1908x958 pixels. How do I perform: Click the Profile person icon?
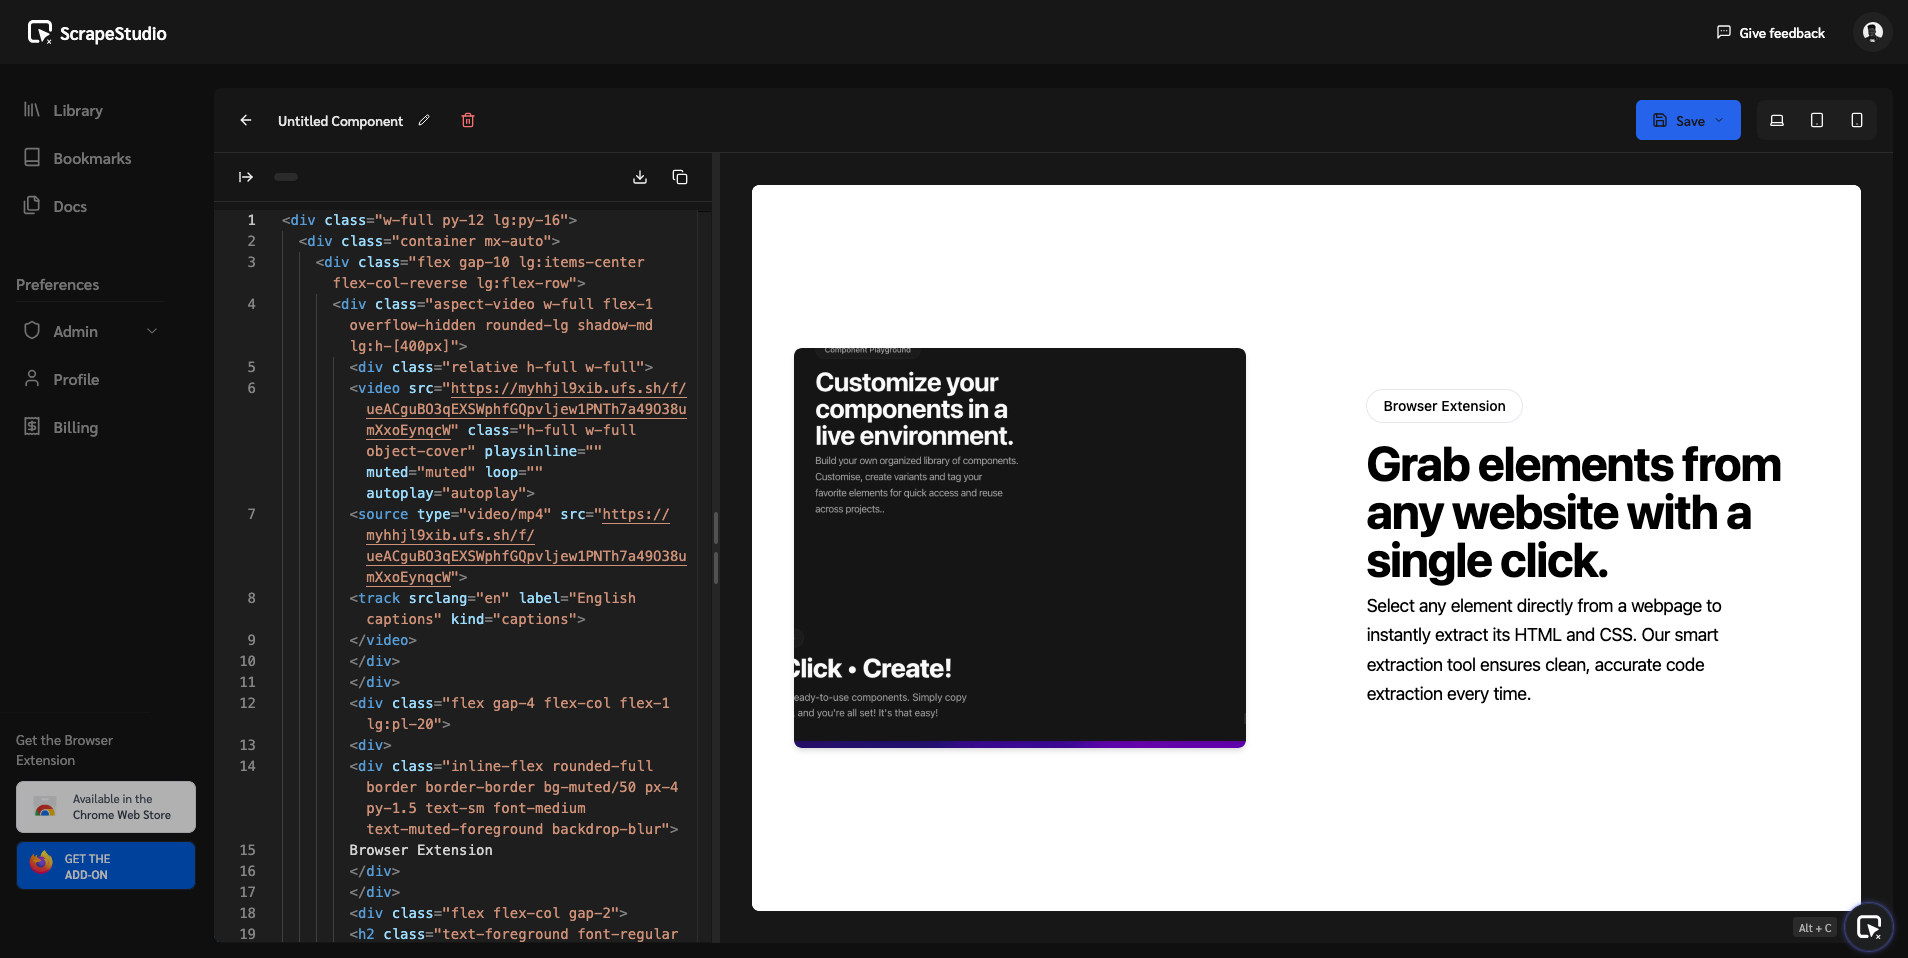tap(32, 378)
